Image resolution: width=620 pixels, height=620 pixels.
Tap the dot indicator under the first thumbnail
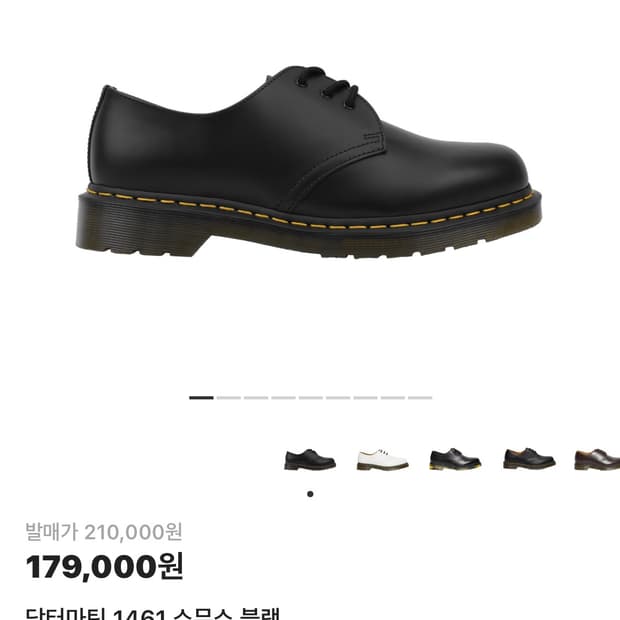click(310, 494)
